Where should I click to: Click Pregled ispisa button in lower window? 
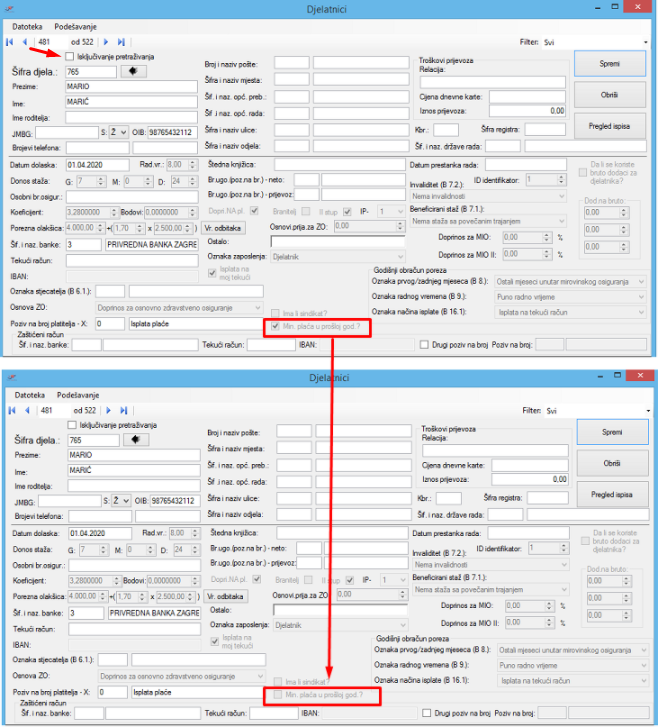[x=611, y=494]
